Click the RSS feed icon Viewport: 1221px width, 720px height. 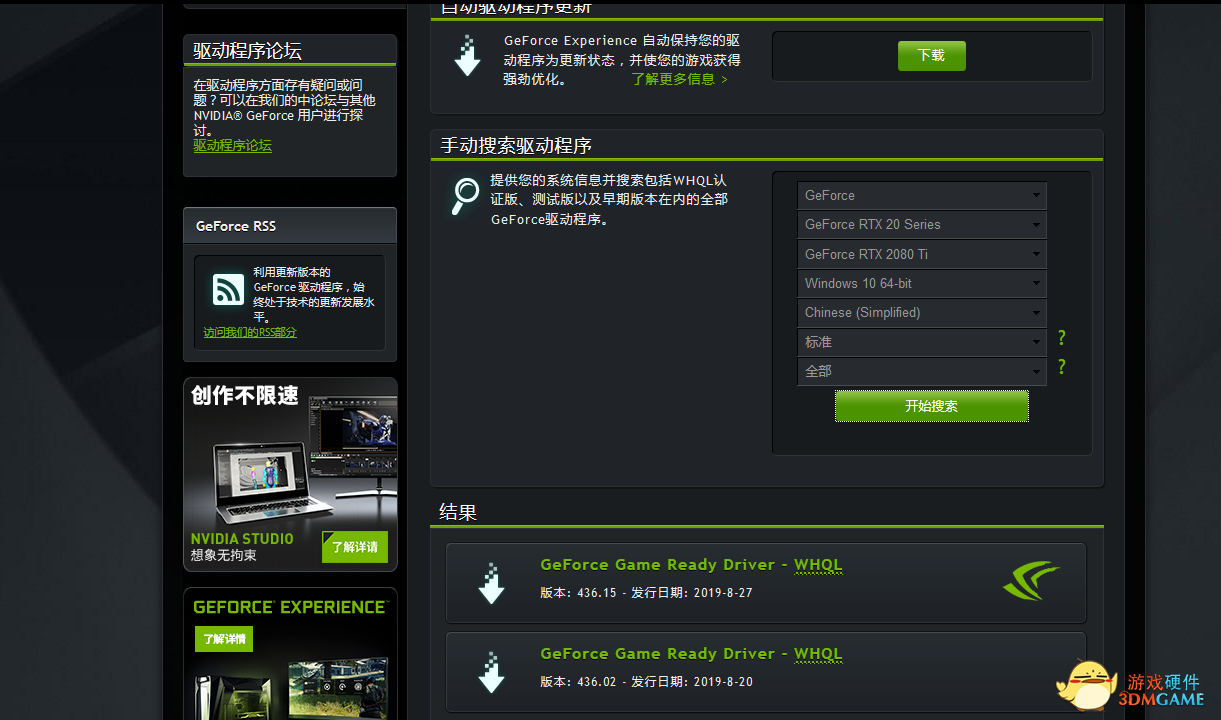(228, 290)
